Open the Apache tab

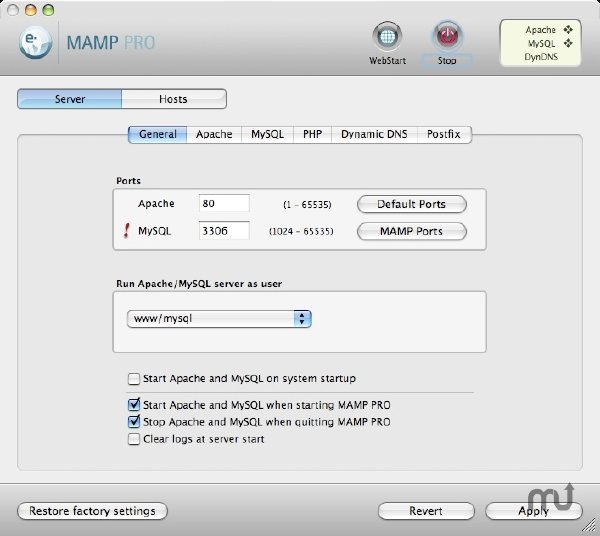214,135
